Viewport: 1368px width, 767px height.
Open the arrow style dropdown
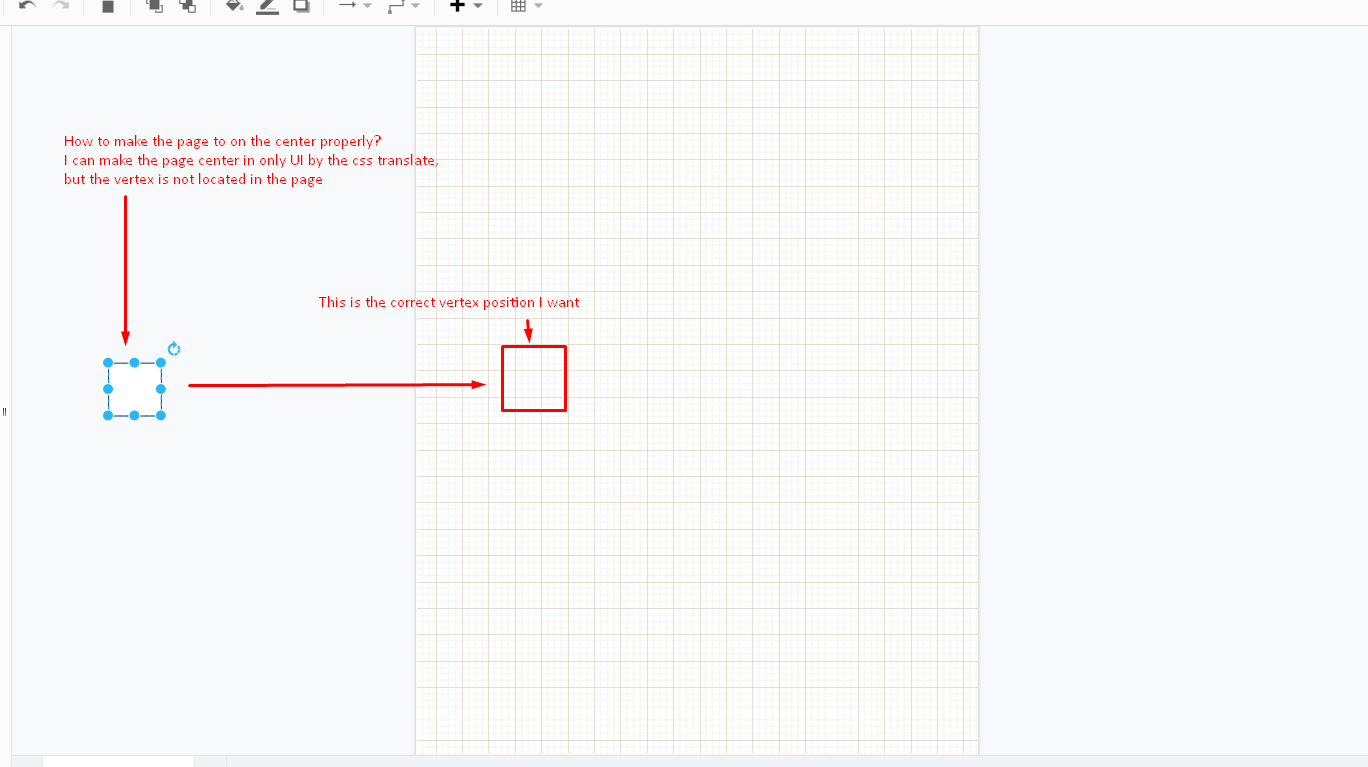(x=365, y=8)
